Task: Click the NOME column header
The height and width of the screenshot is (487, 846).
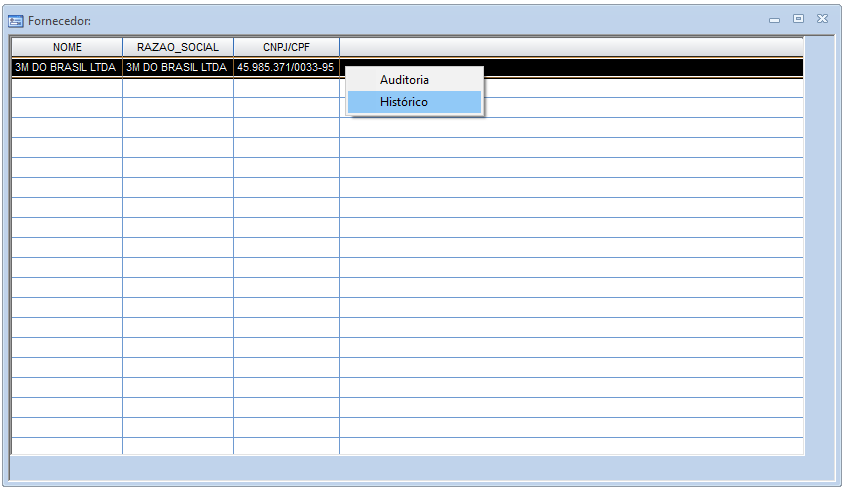Action: (67, 47)
